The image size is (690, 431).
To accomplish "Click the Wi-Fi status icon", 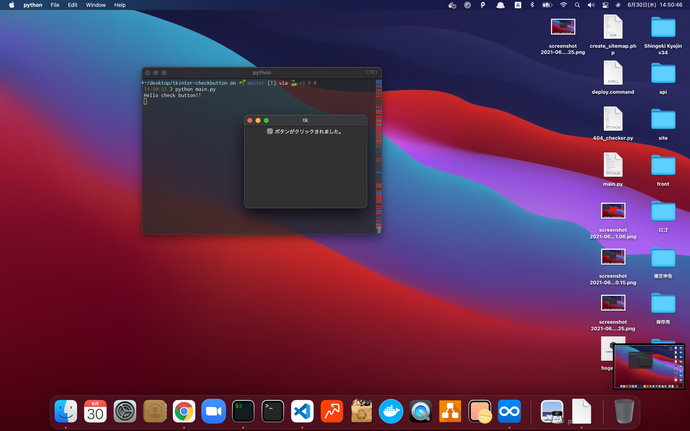I will 563,5.
